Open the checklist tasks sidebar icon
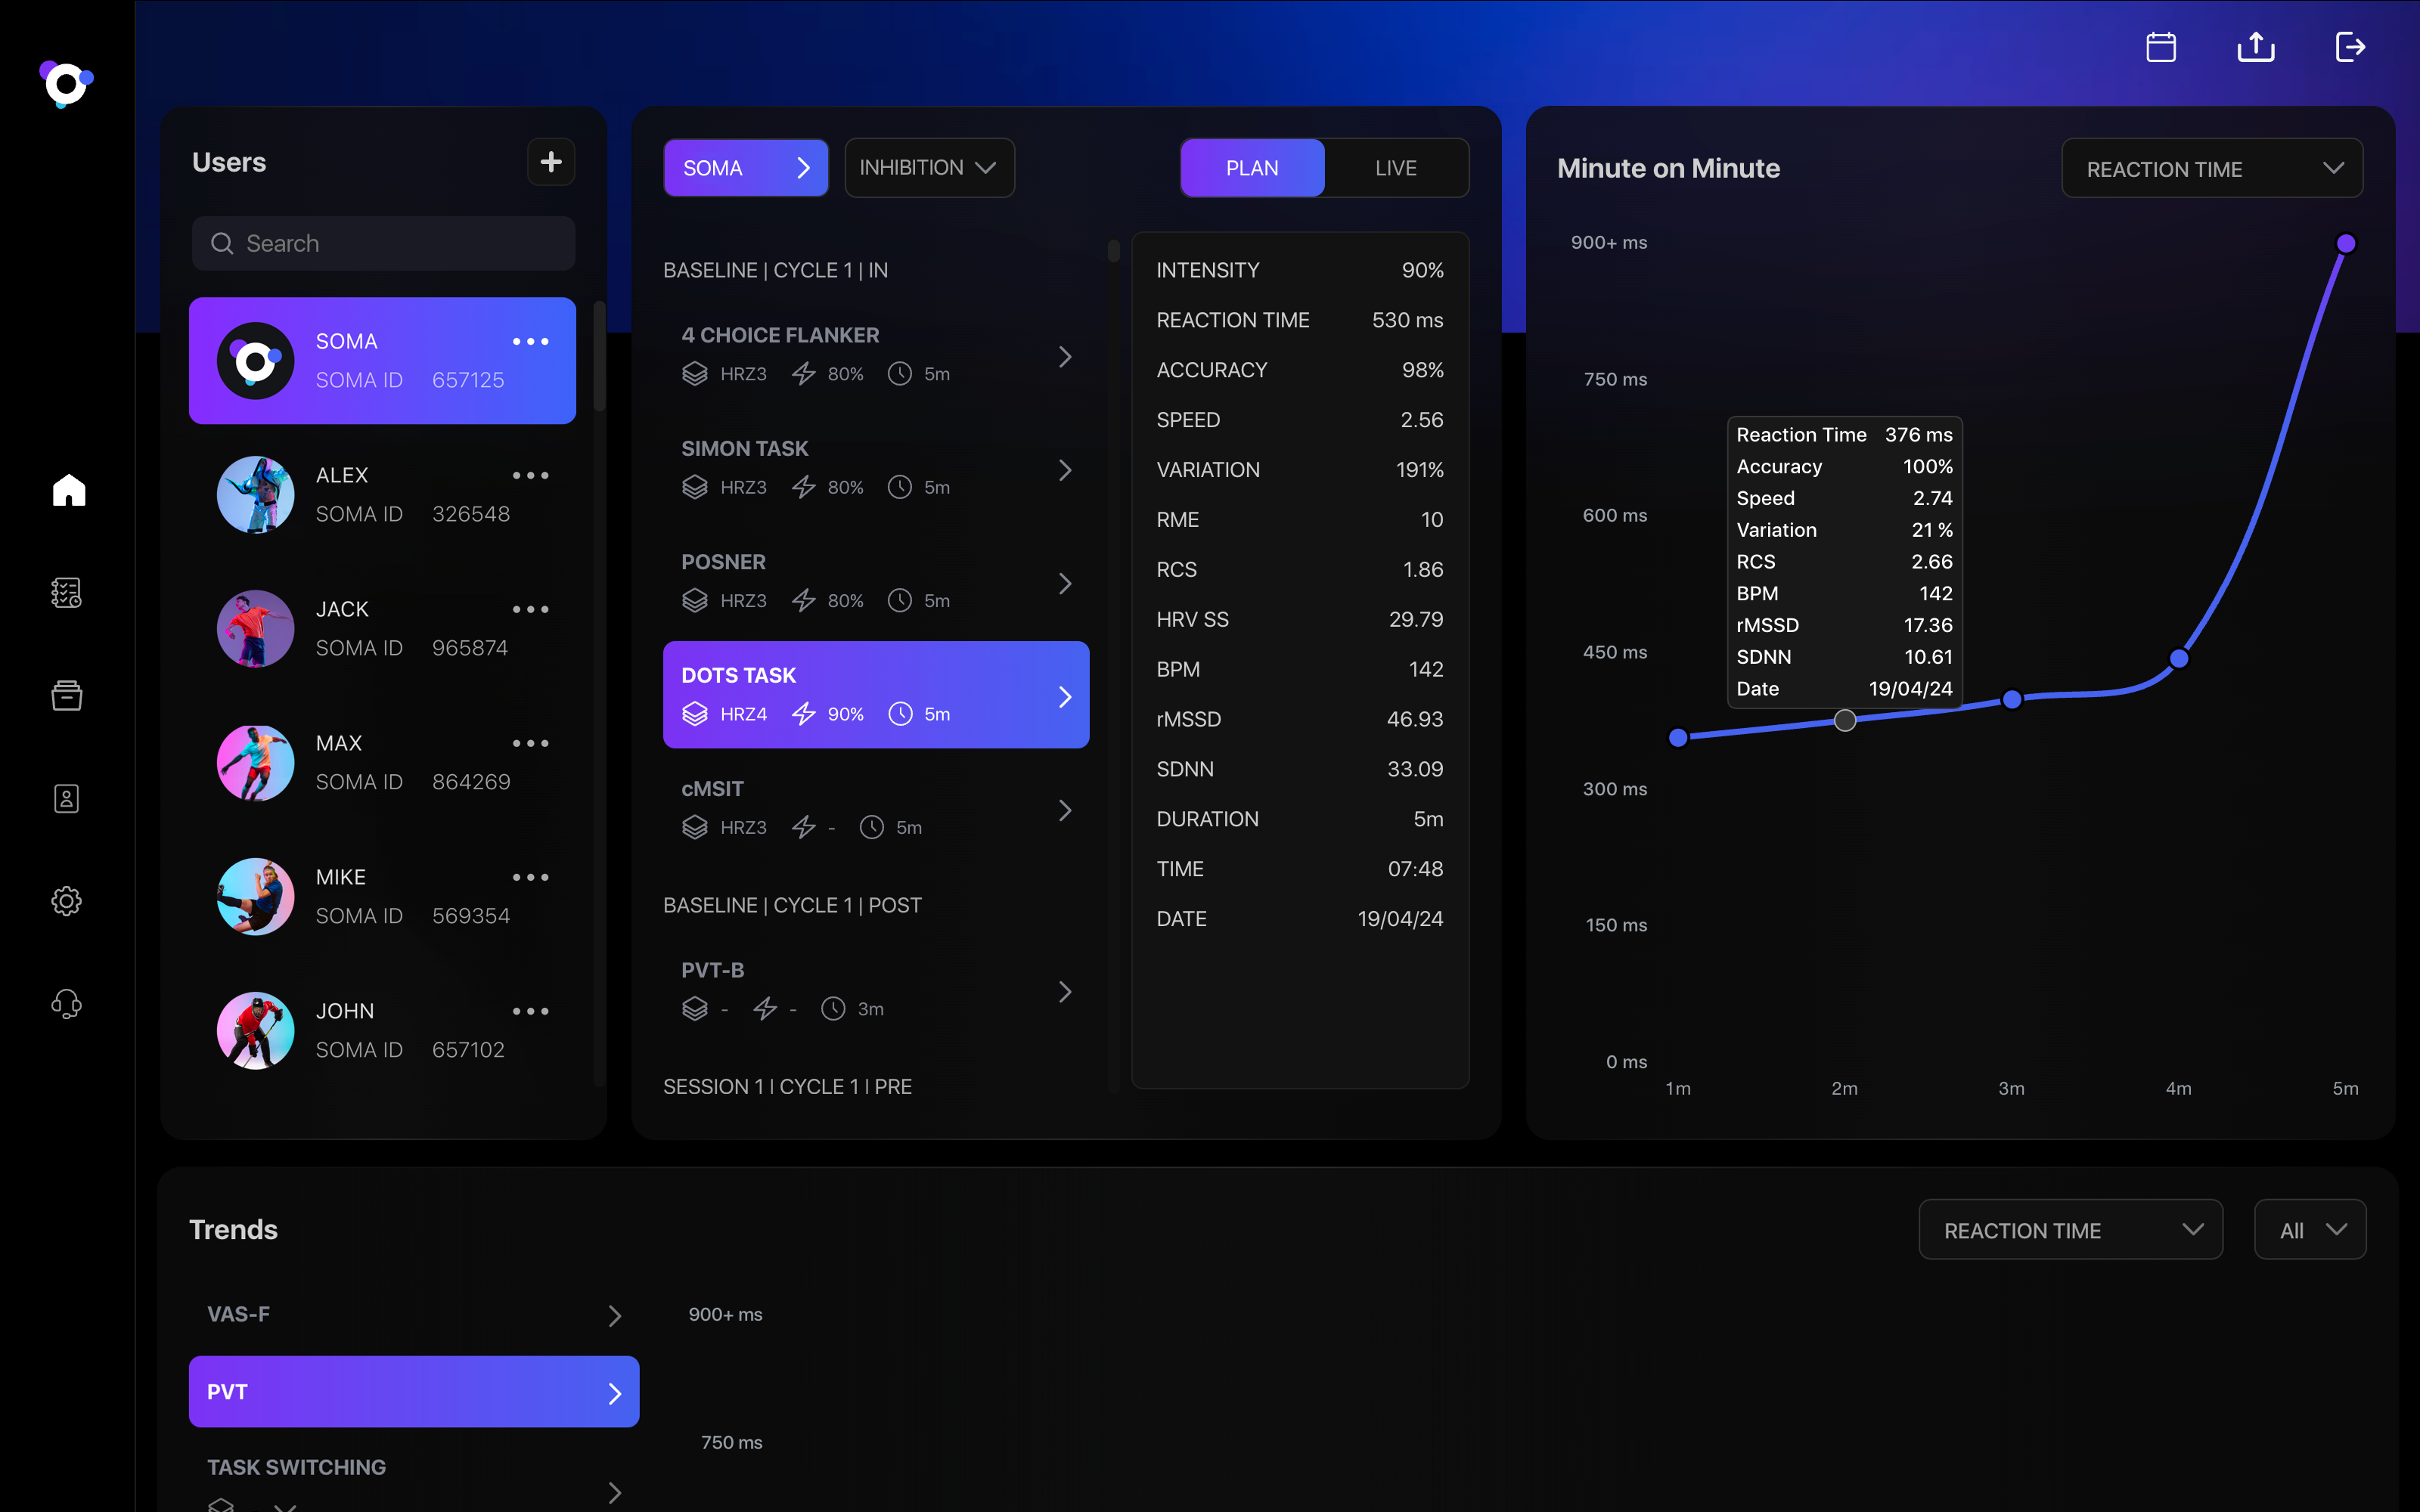The width and height of the screenshot is (2420, 1512). (67, 593)
